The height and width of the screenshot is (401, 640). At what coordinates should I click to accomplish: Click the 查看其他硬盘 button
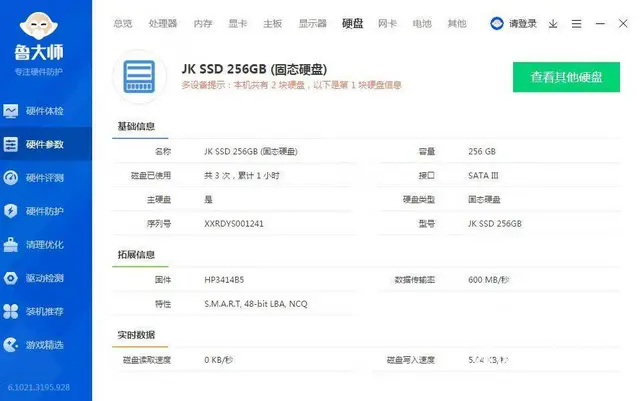566,77
